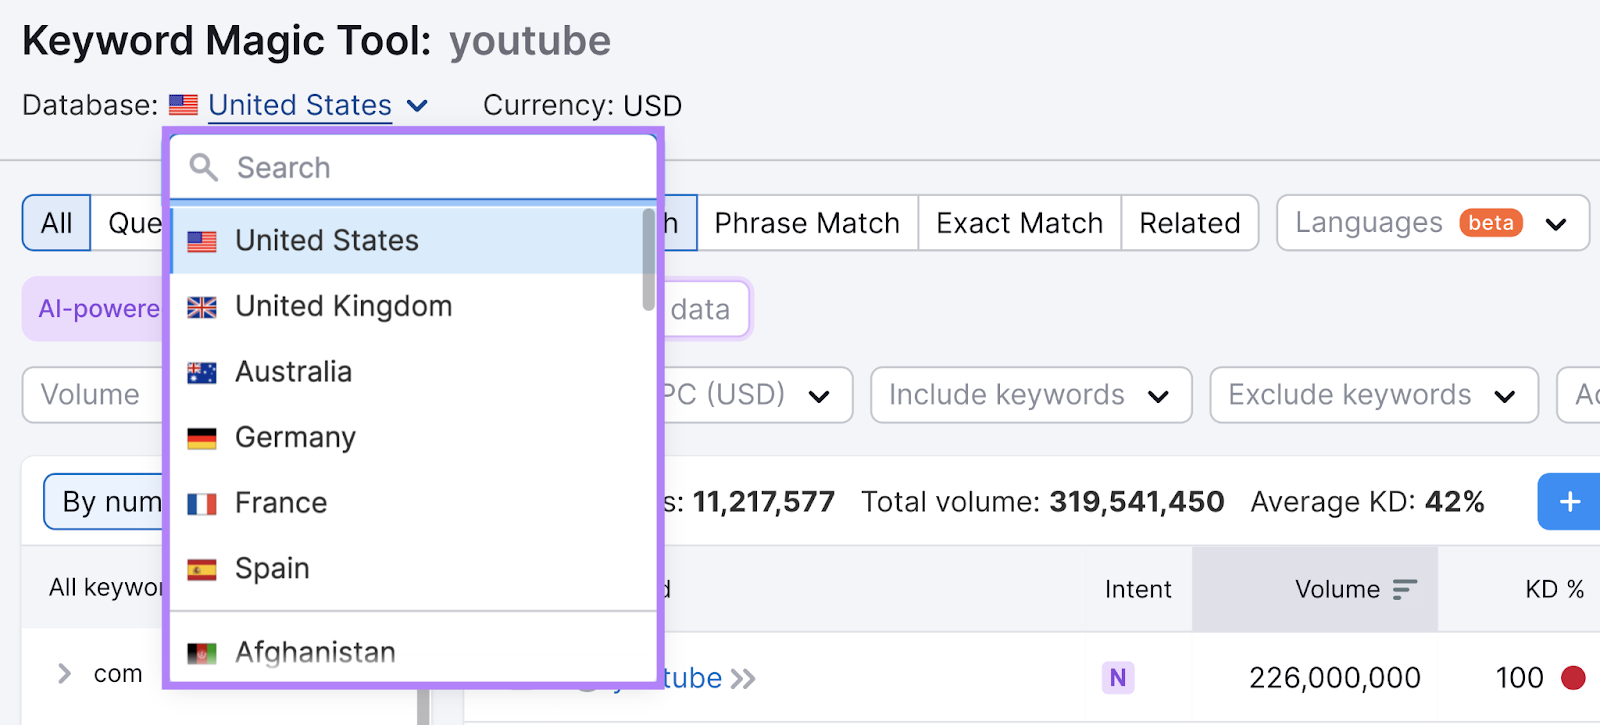Click the N intent badge
Viewport: 1600px width, 725px height.
point(1118,678)
